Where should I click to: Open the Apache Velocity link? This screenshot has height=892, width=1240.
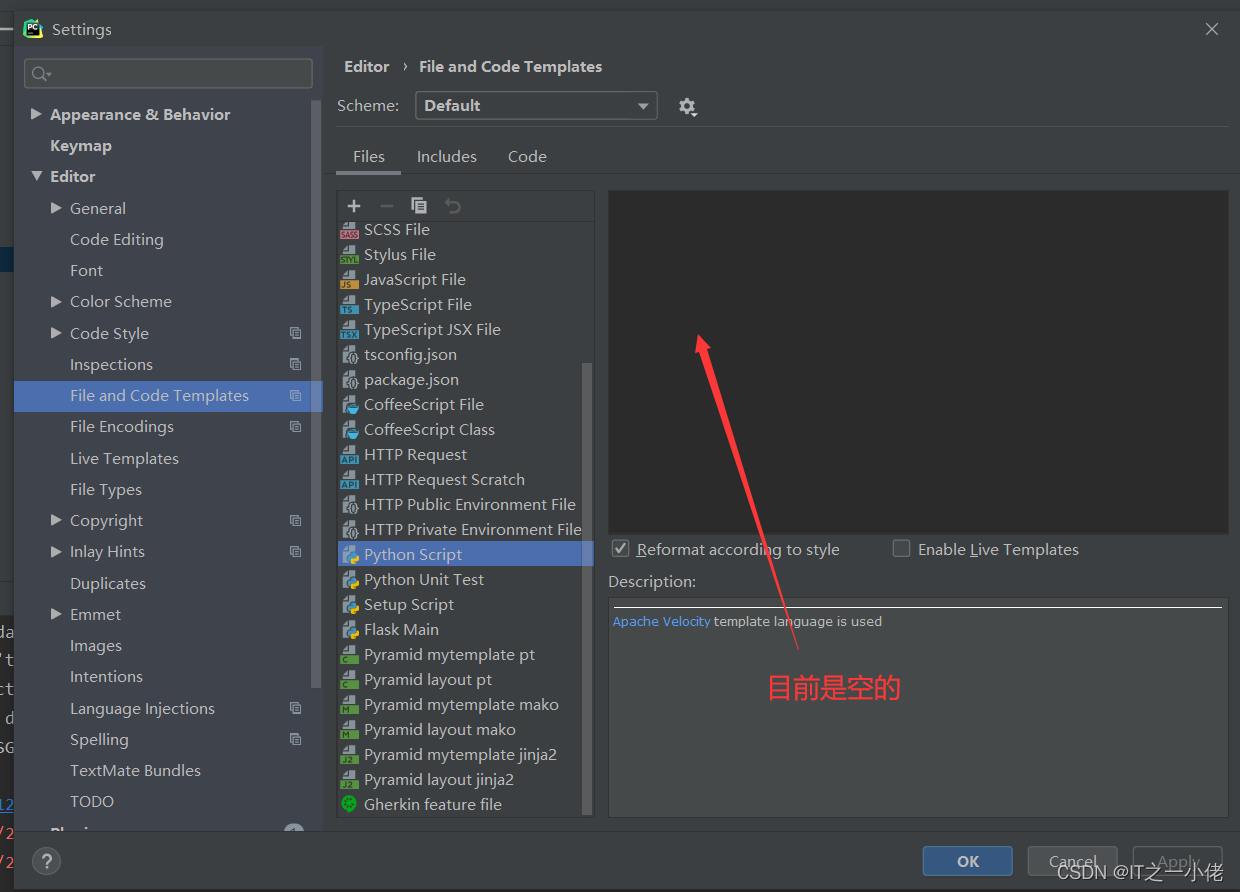pos(662,621)
